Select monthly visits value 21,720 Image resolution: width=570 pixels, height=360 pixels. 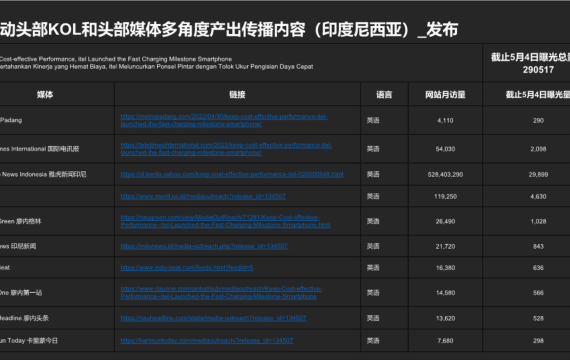pyautogui.click(x=445, y=246)
